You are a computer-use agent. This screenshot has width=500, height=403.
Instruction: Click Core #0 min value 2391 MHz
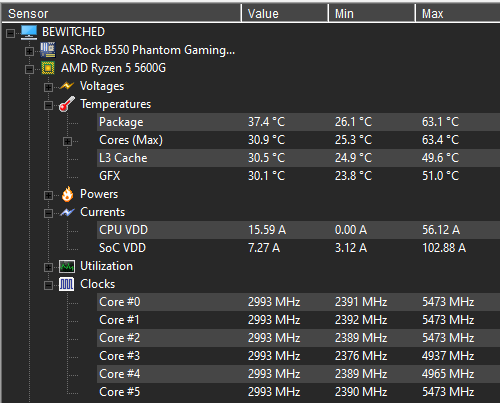point(361,302)
